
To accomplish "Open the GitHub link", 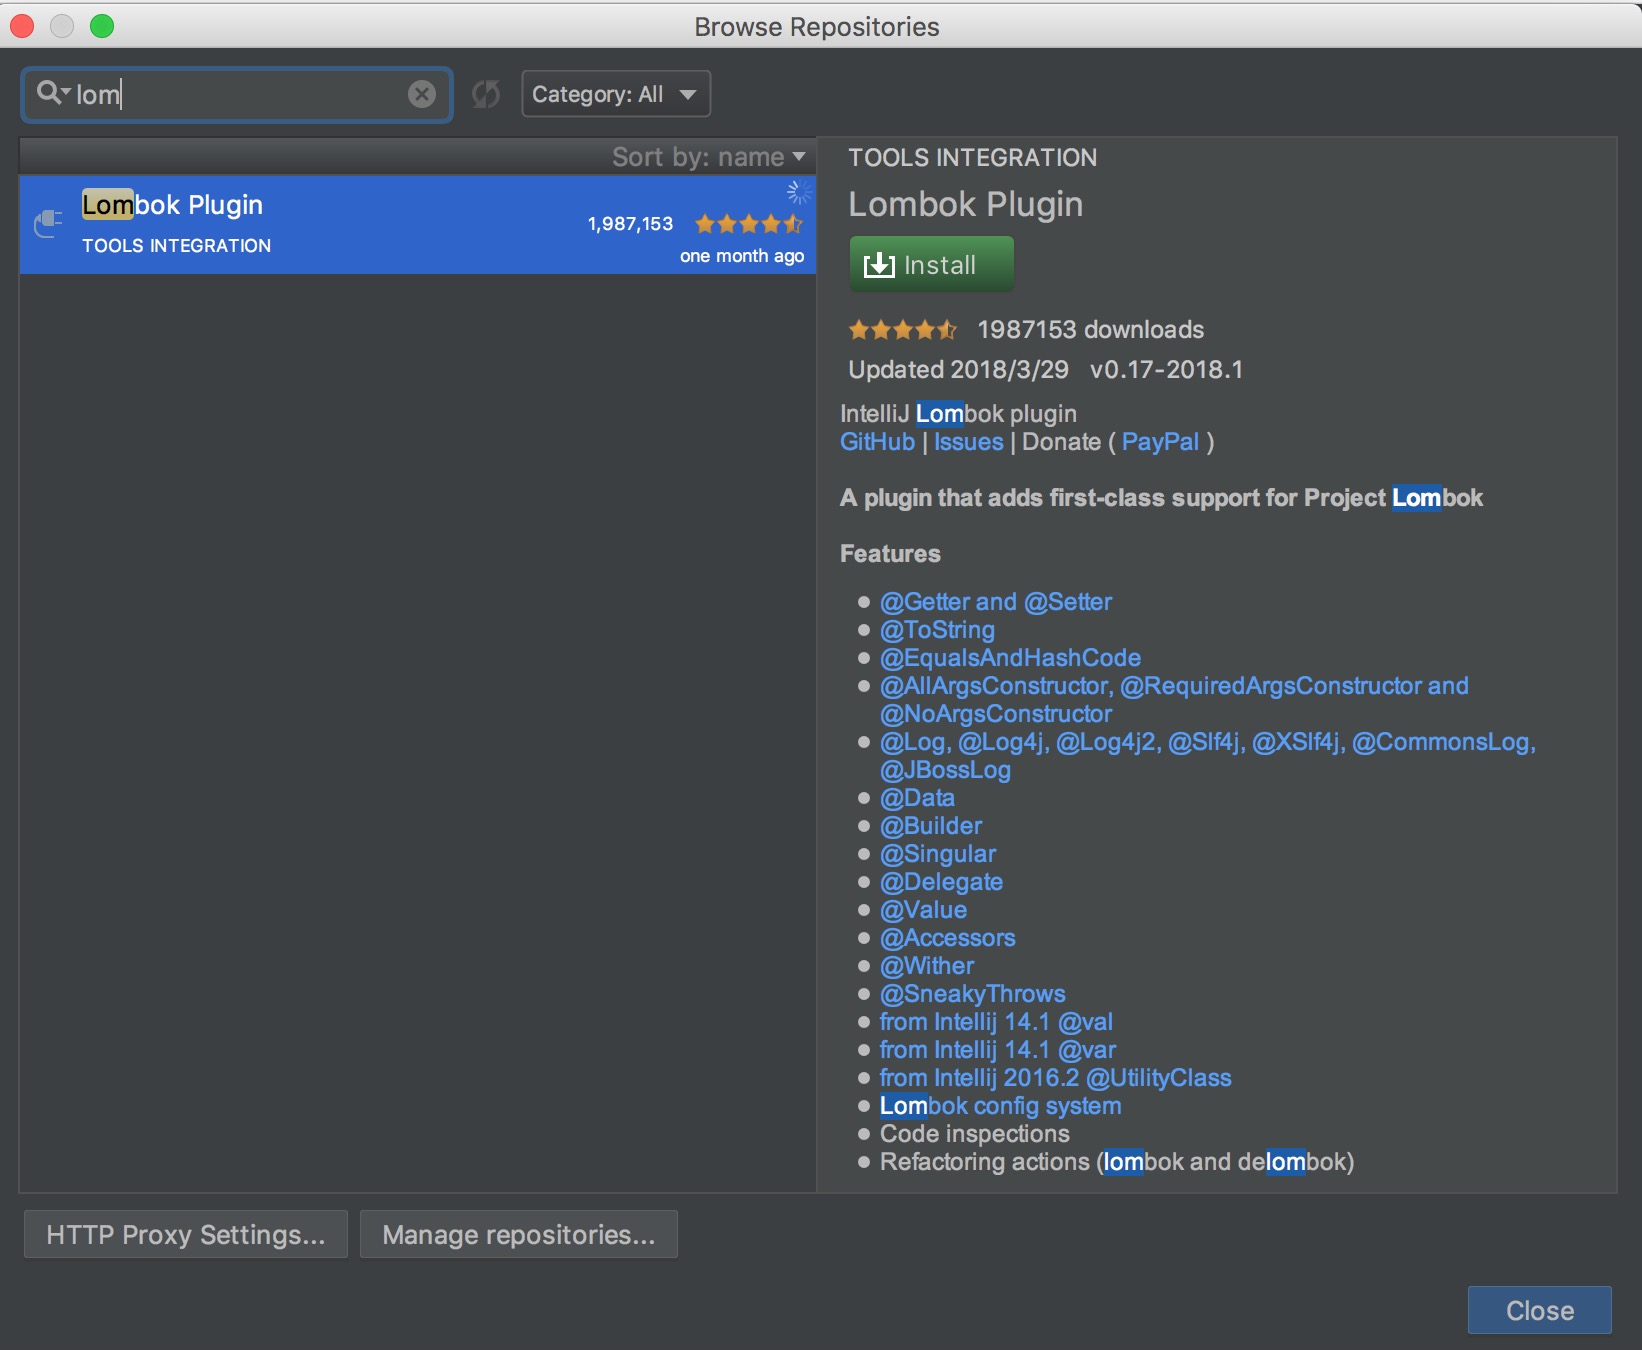I will (877, 442).
